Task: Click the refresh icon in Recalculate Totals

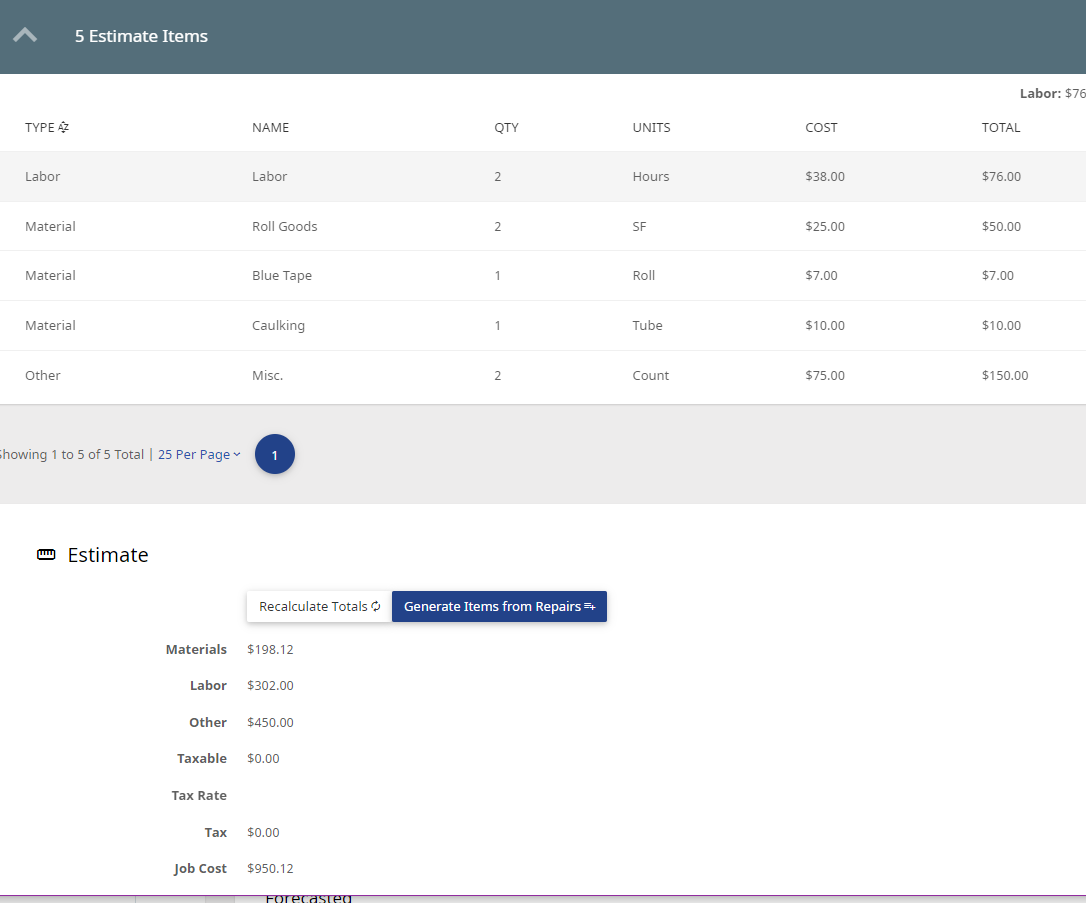Action: pos(376,606)
